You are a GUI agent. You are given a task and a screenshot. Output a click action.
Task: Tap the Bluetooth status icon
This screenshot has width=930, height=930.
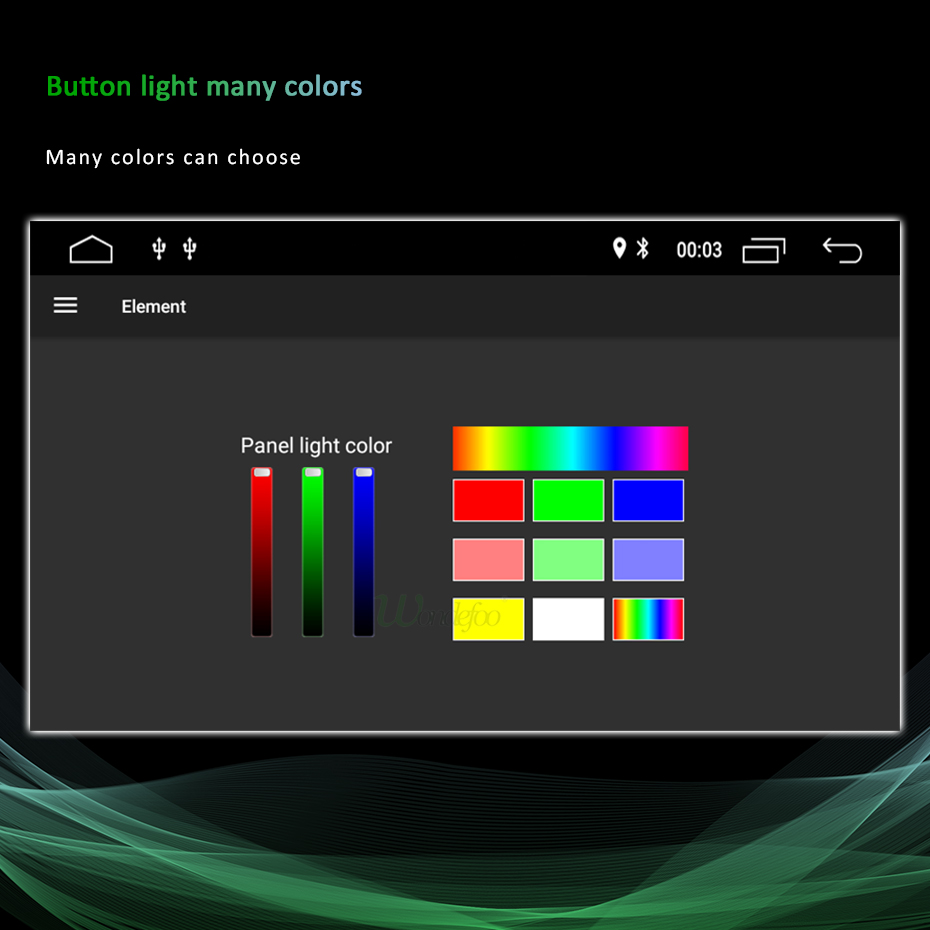643,248
